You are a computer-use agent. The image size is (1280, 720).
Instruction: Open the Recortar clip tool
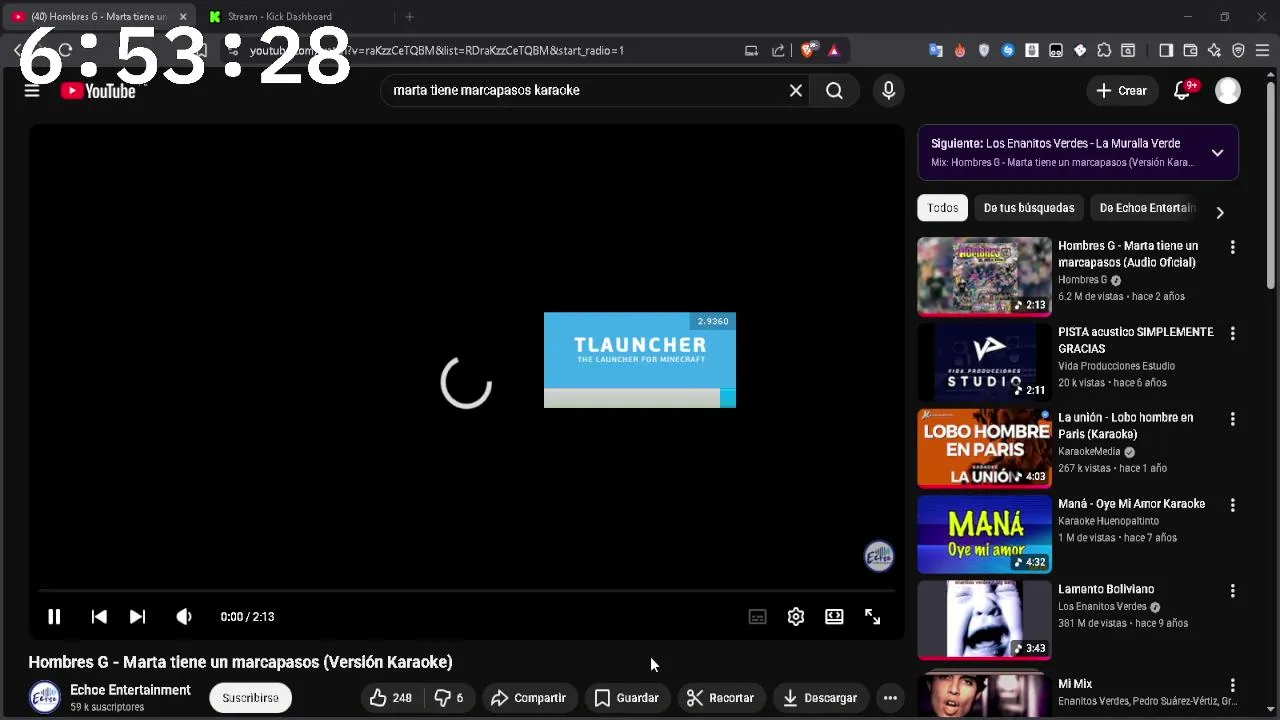coord(720,698)
